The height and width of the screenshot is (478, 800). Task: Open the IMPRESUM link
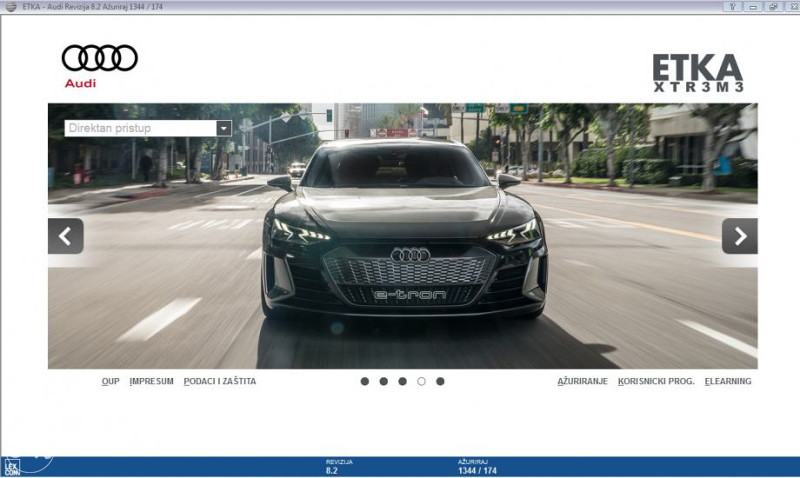(x=152, y=381)
